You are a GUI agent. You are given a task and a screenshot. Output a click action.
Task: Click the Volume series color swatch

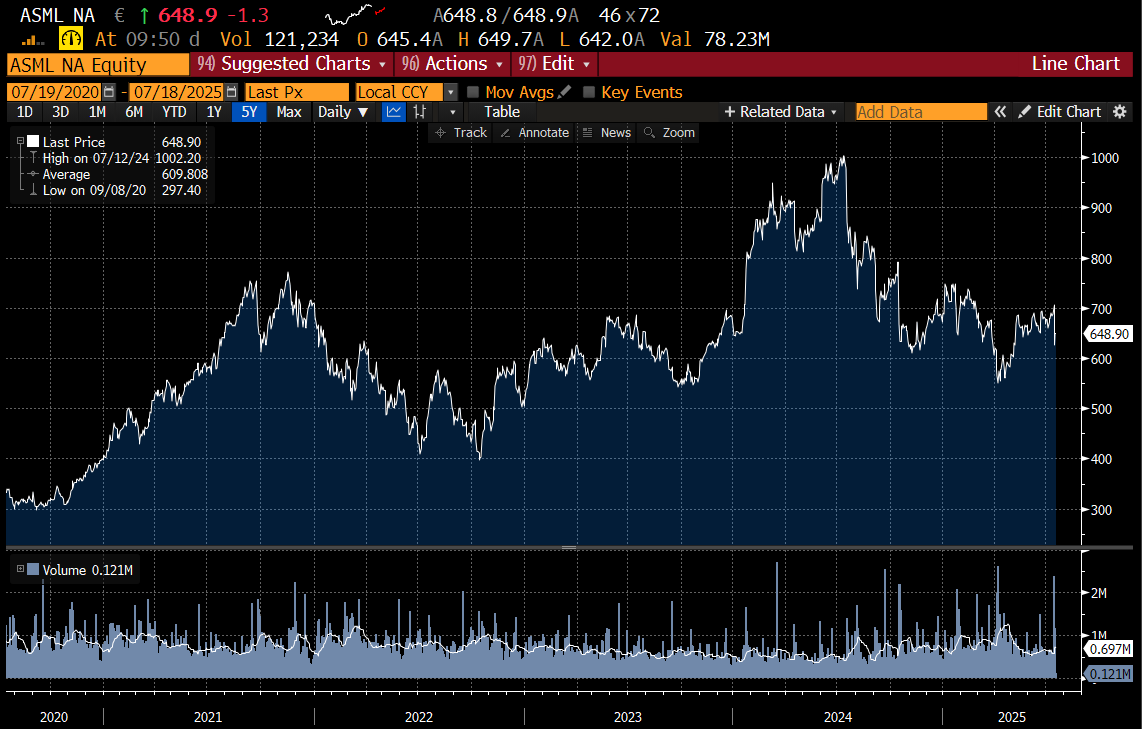33,570
